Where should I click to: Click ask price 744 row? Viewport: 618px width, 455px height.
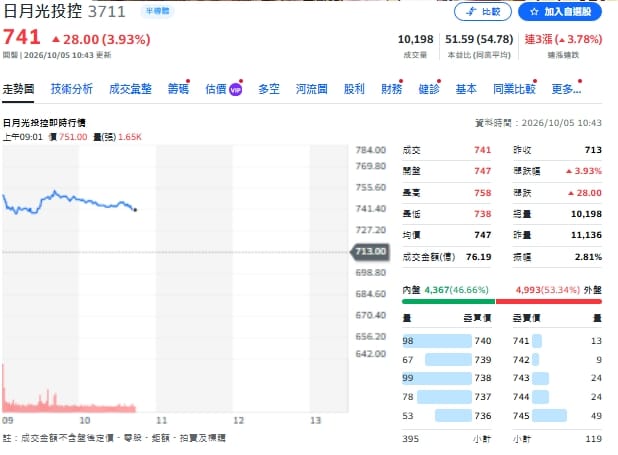coord(557,397)
